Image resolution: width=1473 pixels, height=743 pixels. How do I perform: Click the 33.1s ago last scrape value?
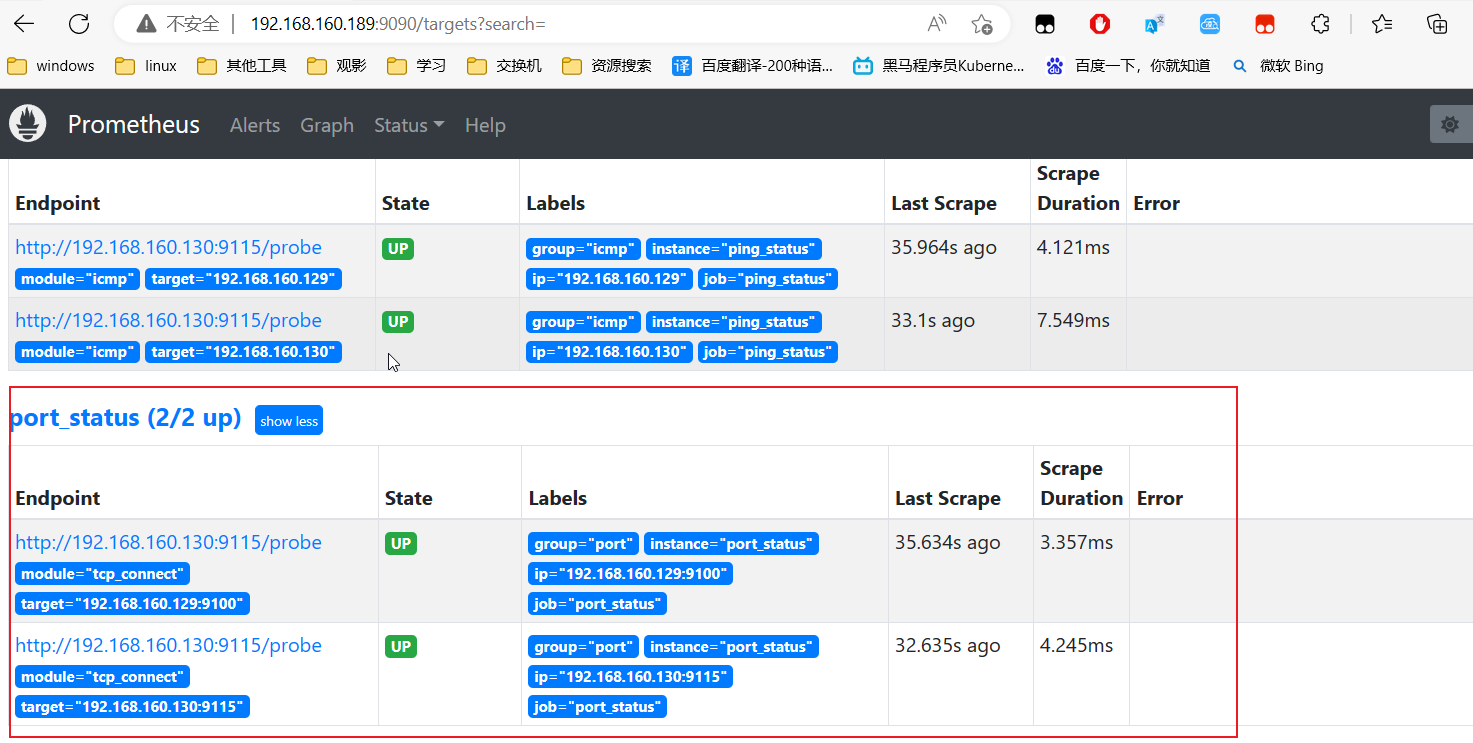coord(933,320)
